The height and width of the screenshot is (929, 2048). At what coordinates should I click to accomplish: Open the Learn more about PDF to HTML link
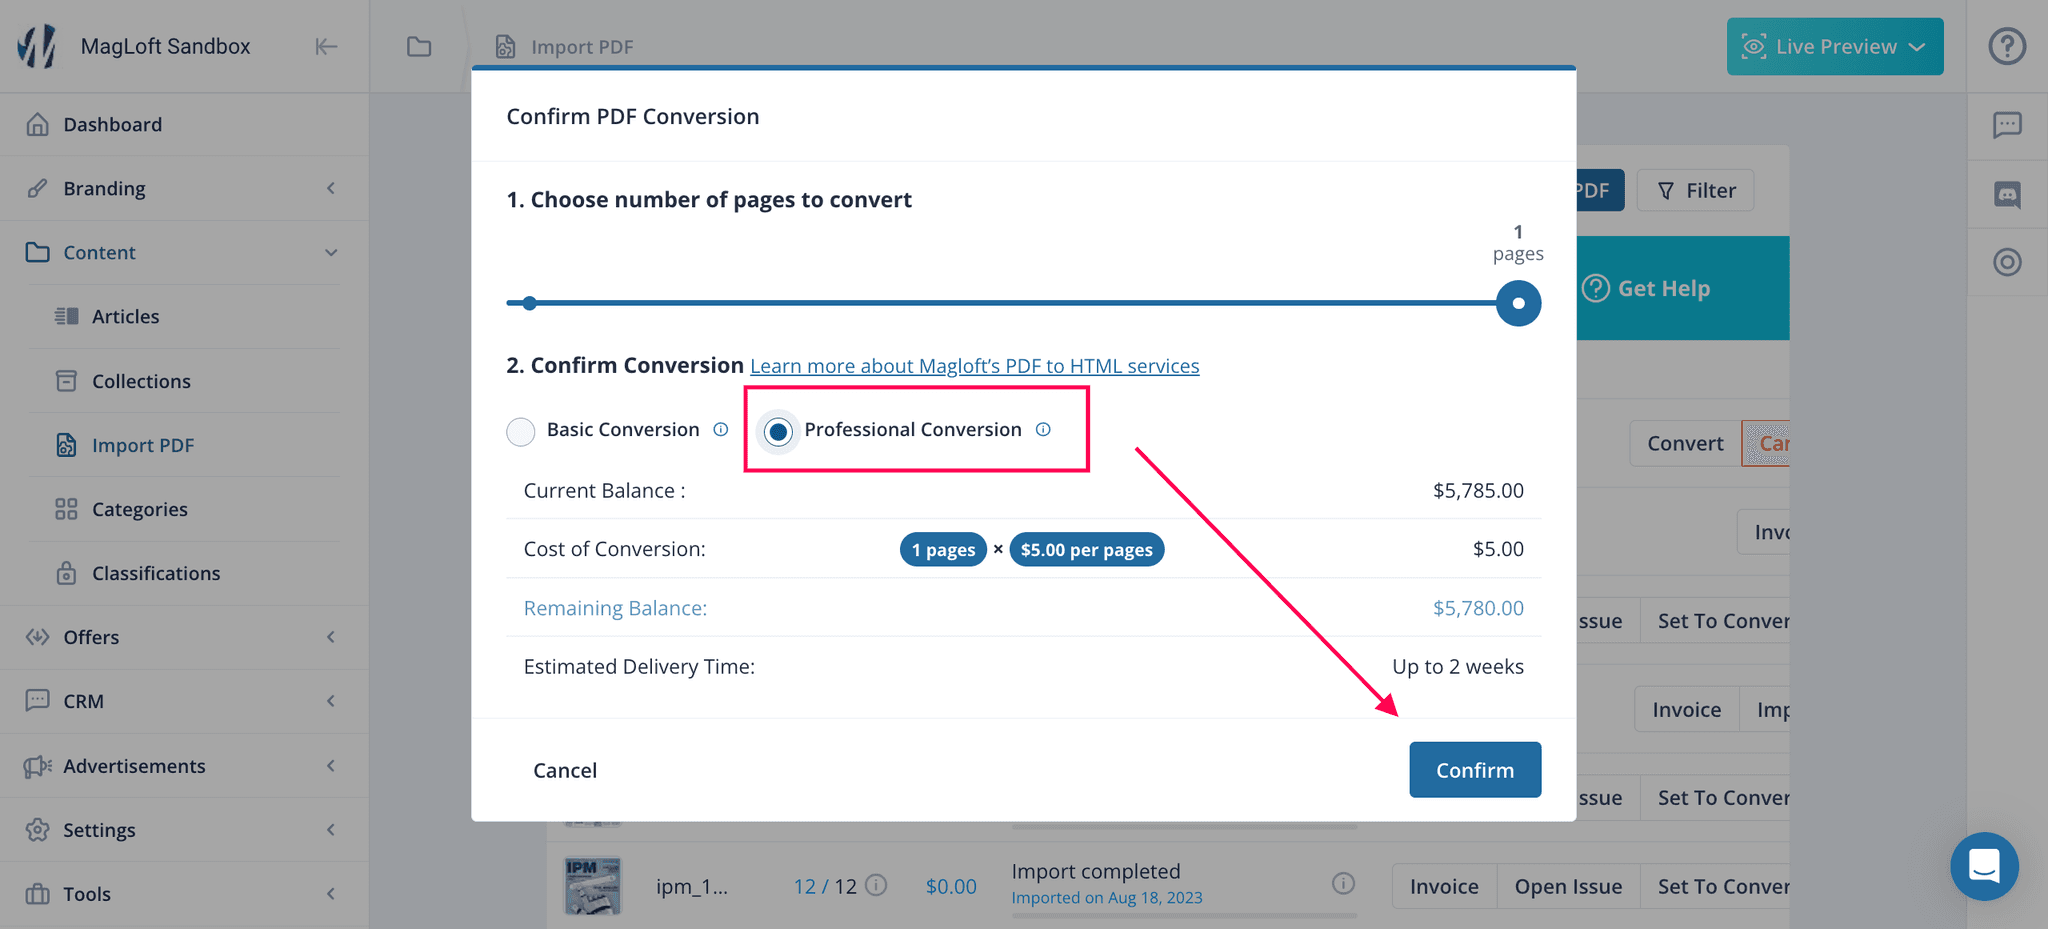coord(974,367)
